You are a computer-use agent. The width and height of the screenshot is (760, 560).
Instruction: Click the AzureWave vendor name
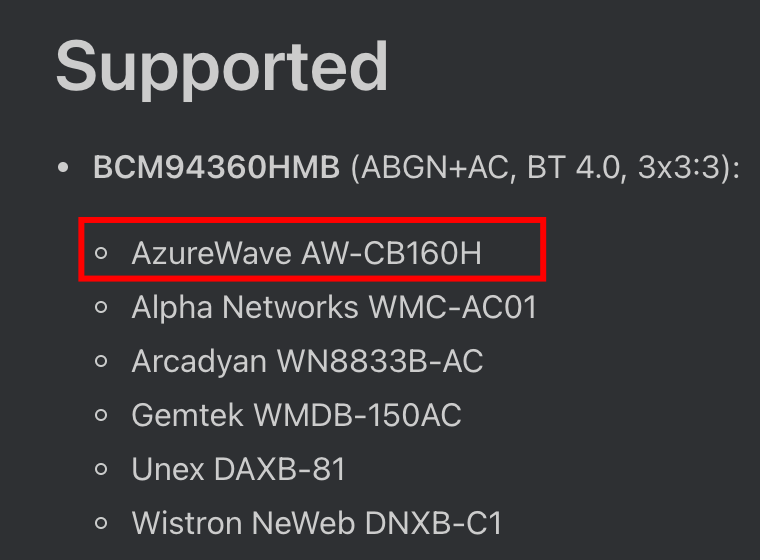click(211, 253)
